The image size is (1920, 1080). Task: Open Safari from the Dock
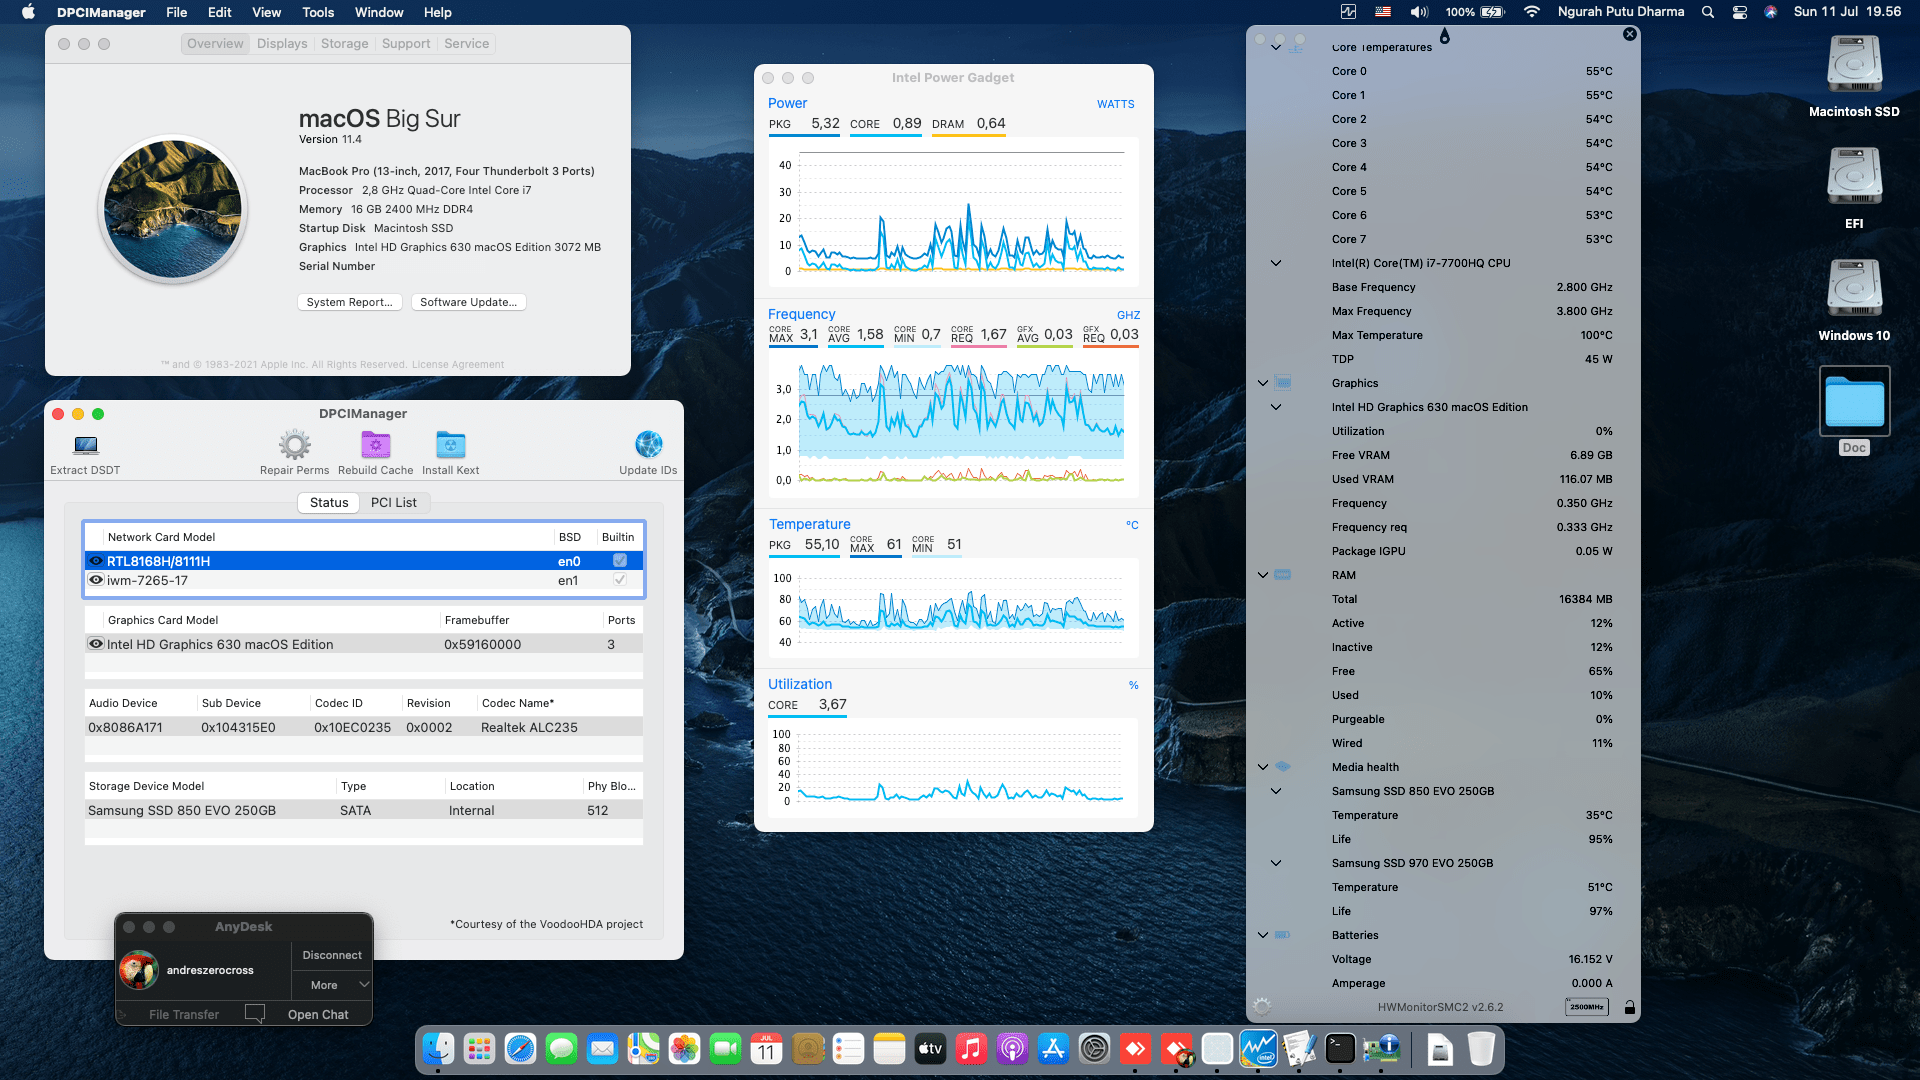tap(520, 1048)
